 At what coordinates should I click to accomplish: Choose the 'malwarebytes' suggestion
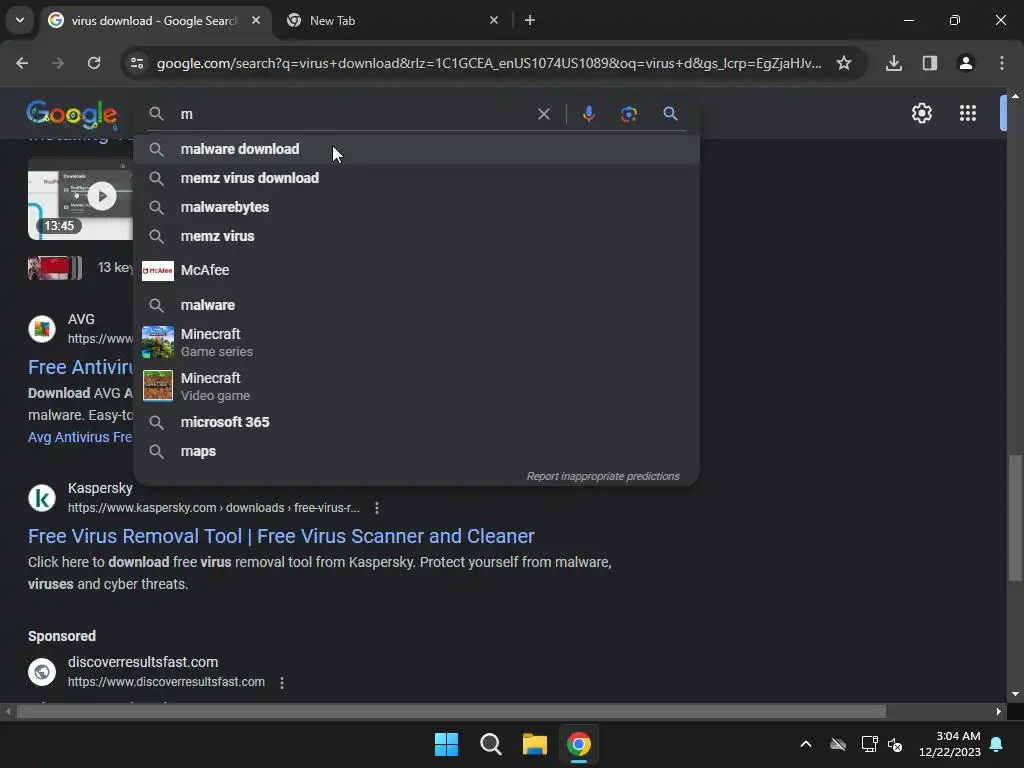pos(417,207)
